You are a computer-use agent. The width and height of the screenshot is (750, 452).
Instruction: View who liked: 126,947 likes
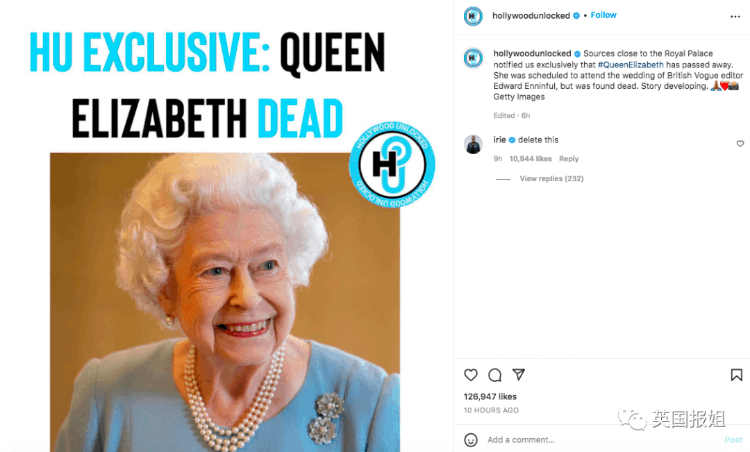tap(490, 397)
